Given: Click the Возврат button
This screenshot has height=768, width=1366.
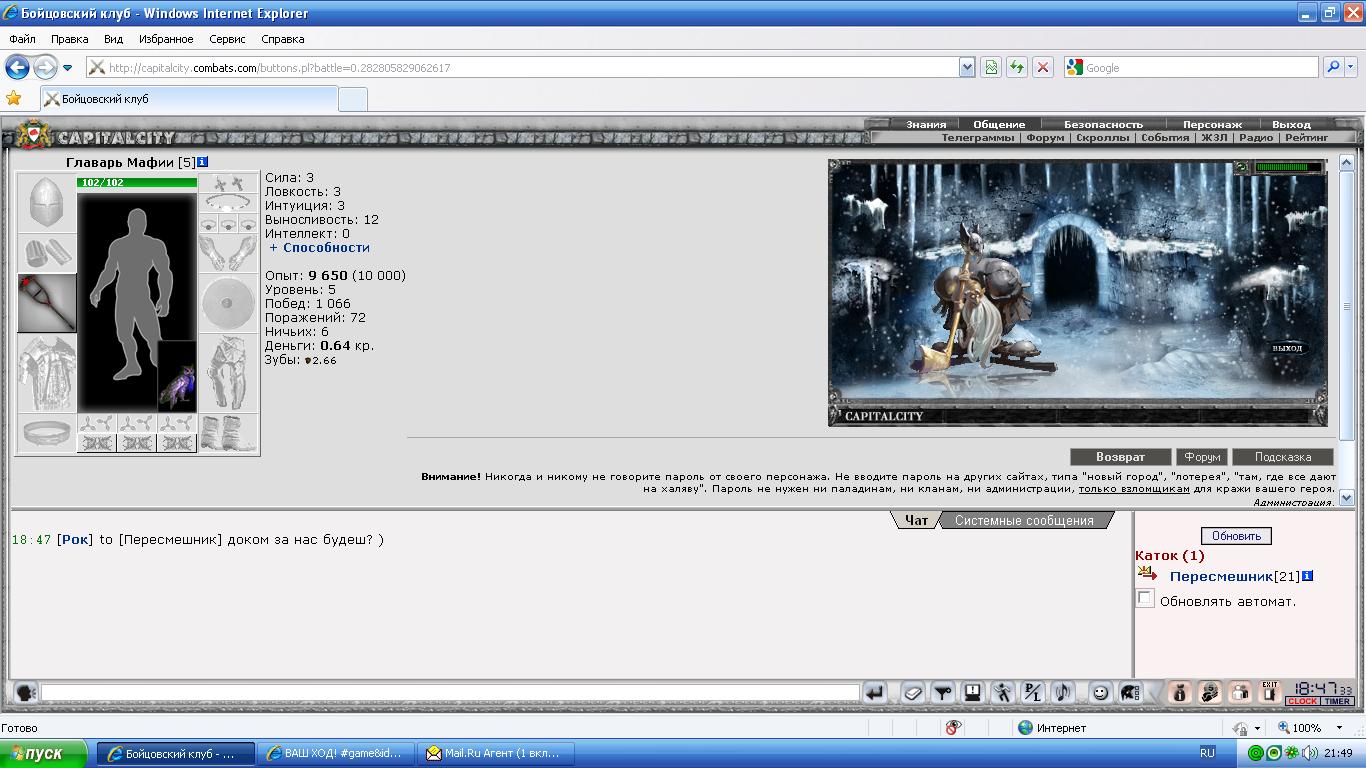Looking at the screenshot, I should coord(1120,457).
